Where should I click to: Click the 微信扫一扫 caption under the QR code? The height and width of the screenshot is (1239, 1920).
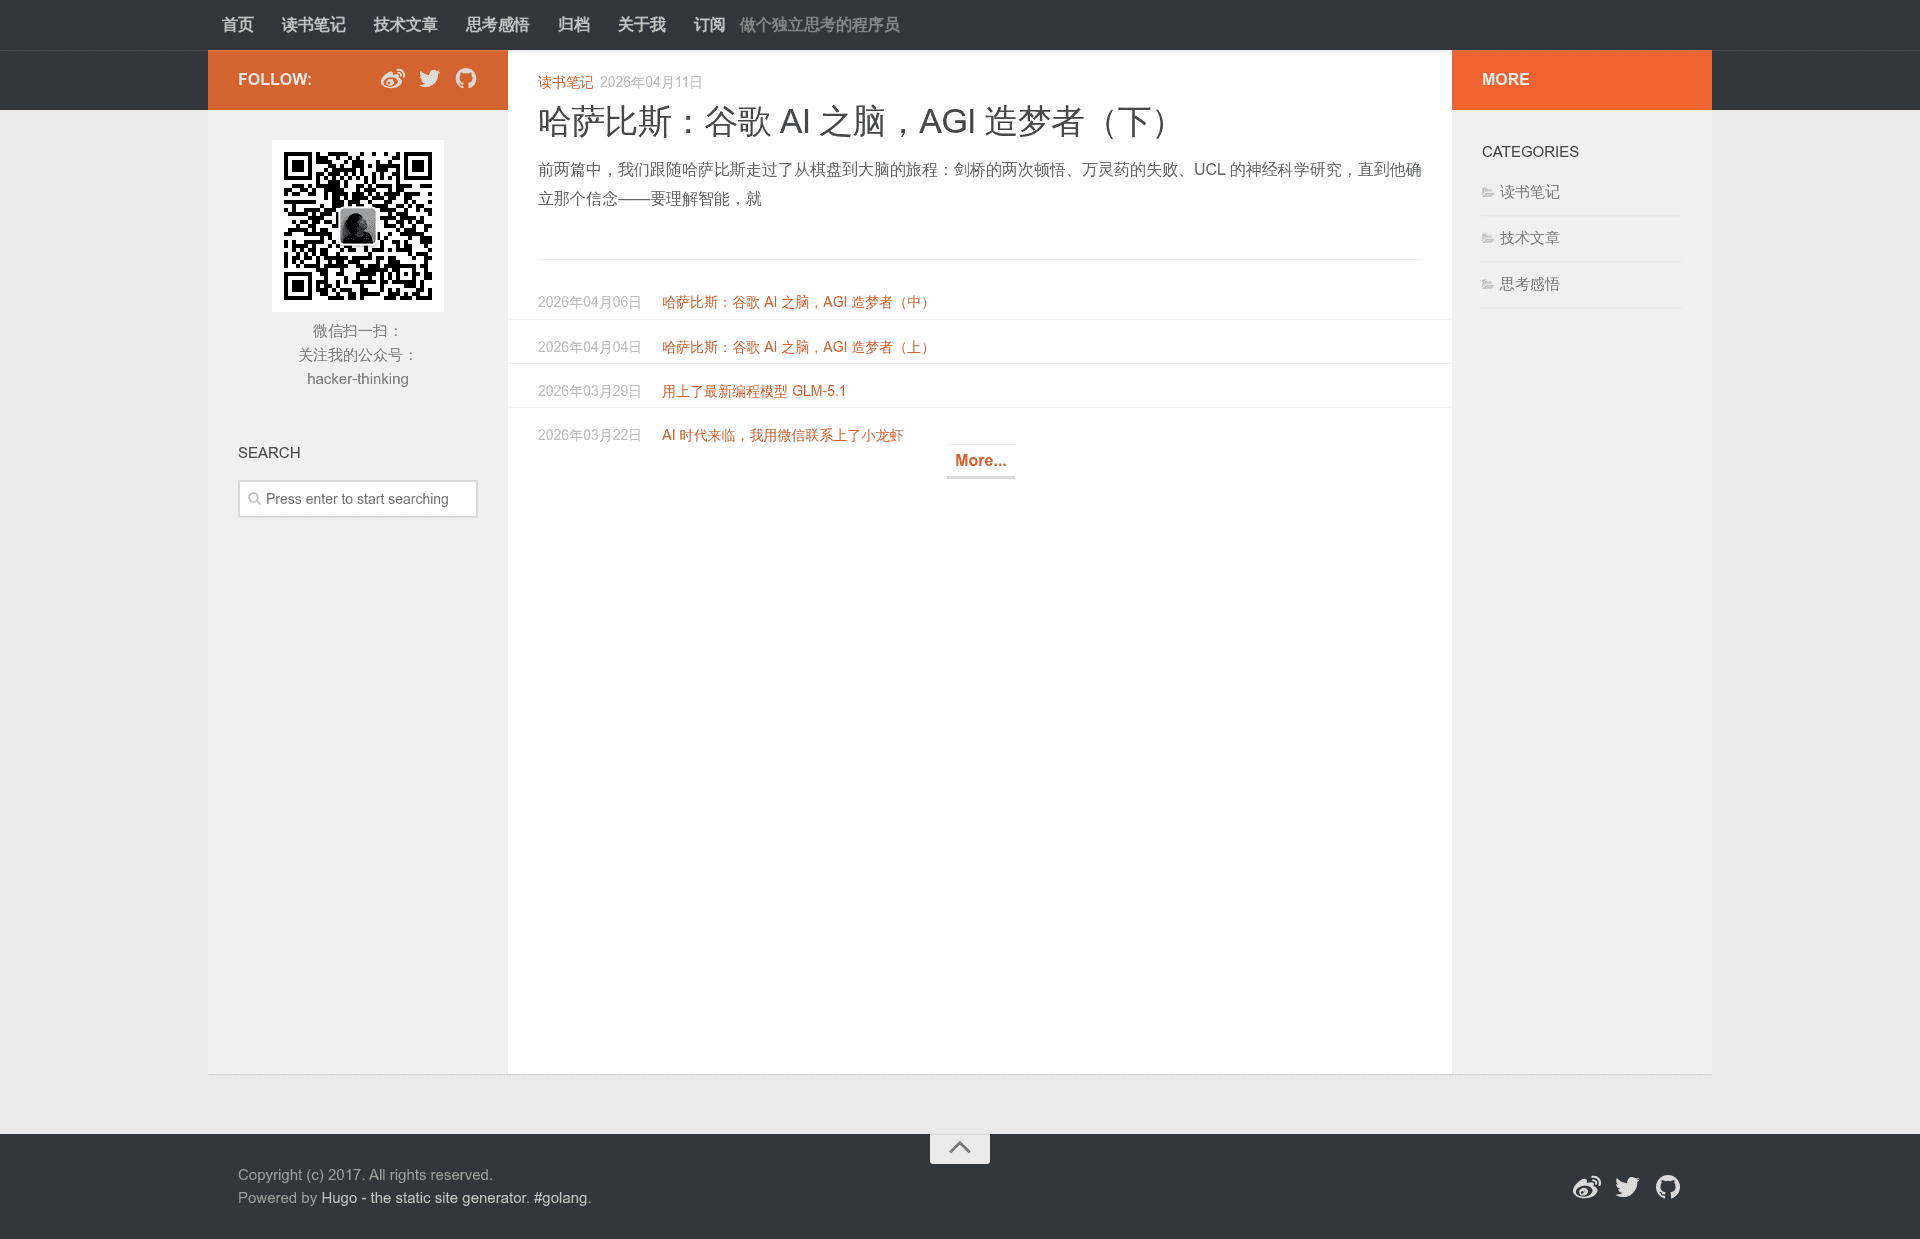click(358, 331)
